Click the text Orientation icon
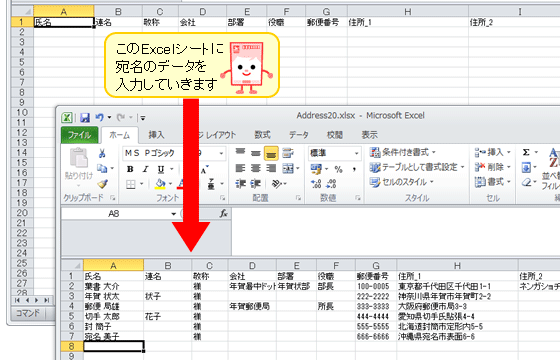The height and width of the screenshot is (360, 560). click(277, 184)
